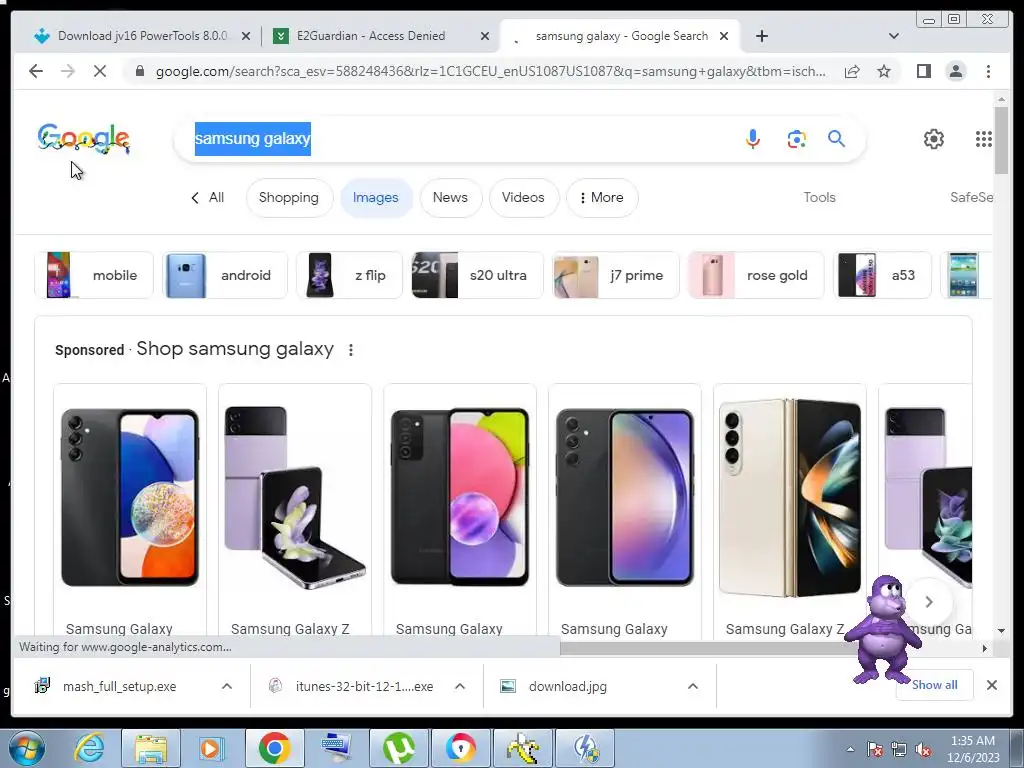Open uTorrent from the taskbar
The image size is (1024, 768).
(398, 748)
